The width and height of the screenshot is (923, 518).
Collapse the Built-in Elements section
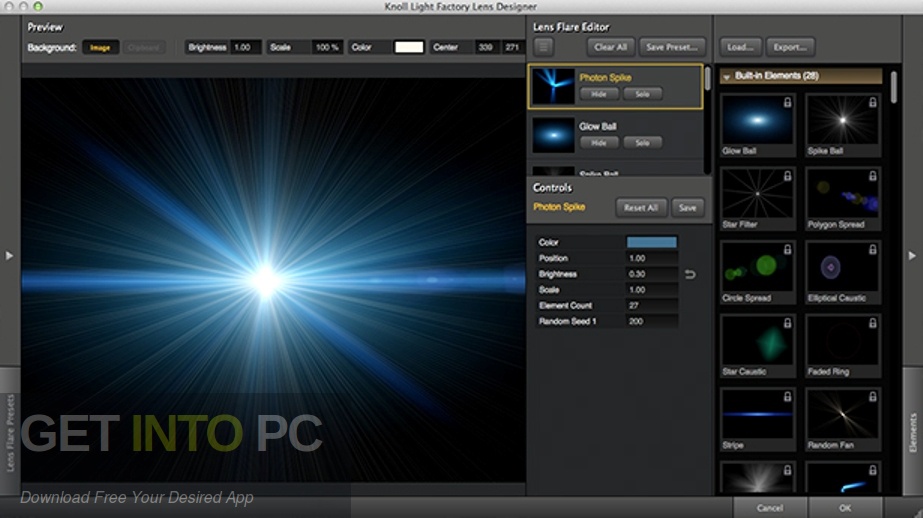726,77
